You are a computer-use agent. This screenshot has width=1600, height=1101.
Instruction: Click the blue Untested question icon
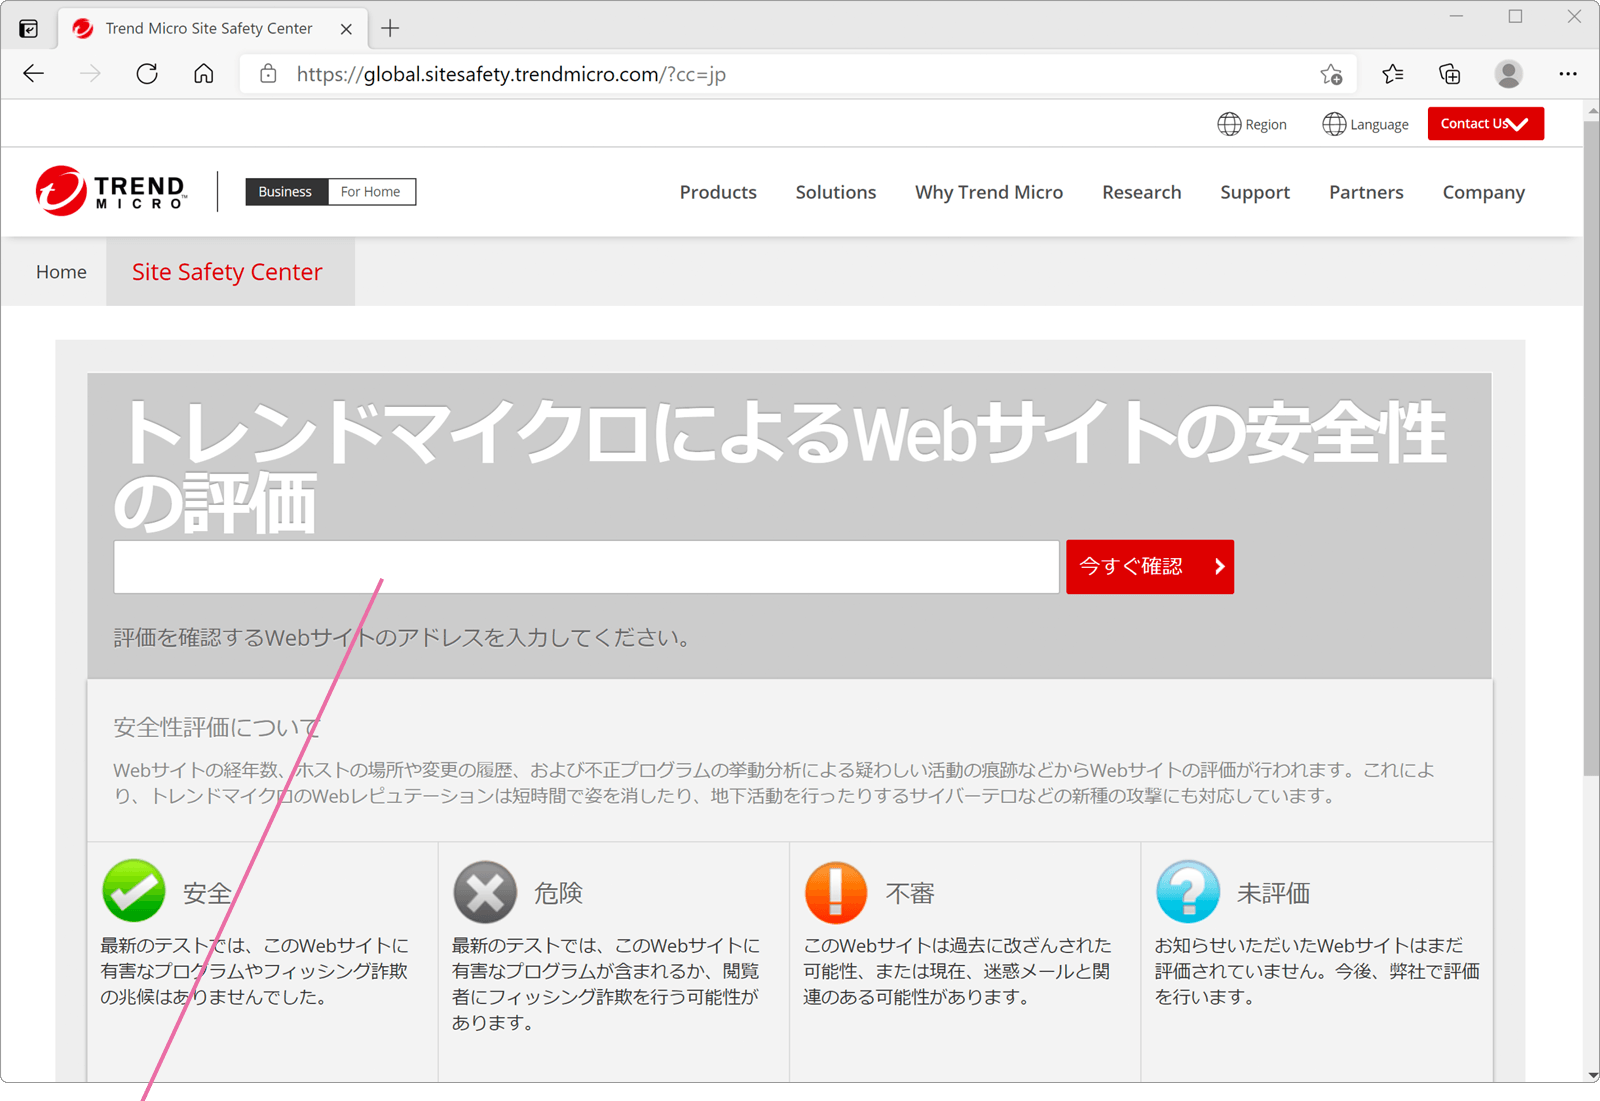click(x=1188, y=891)
